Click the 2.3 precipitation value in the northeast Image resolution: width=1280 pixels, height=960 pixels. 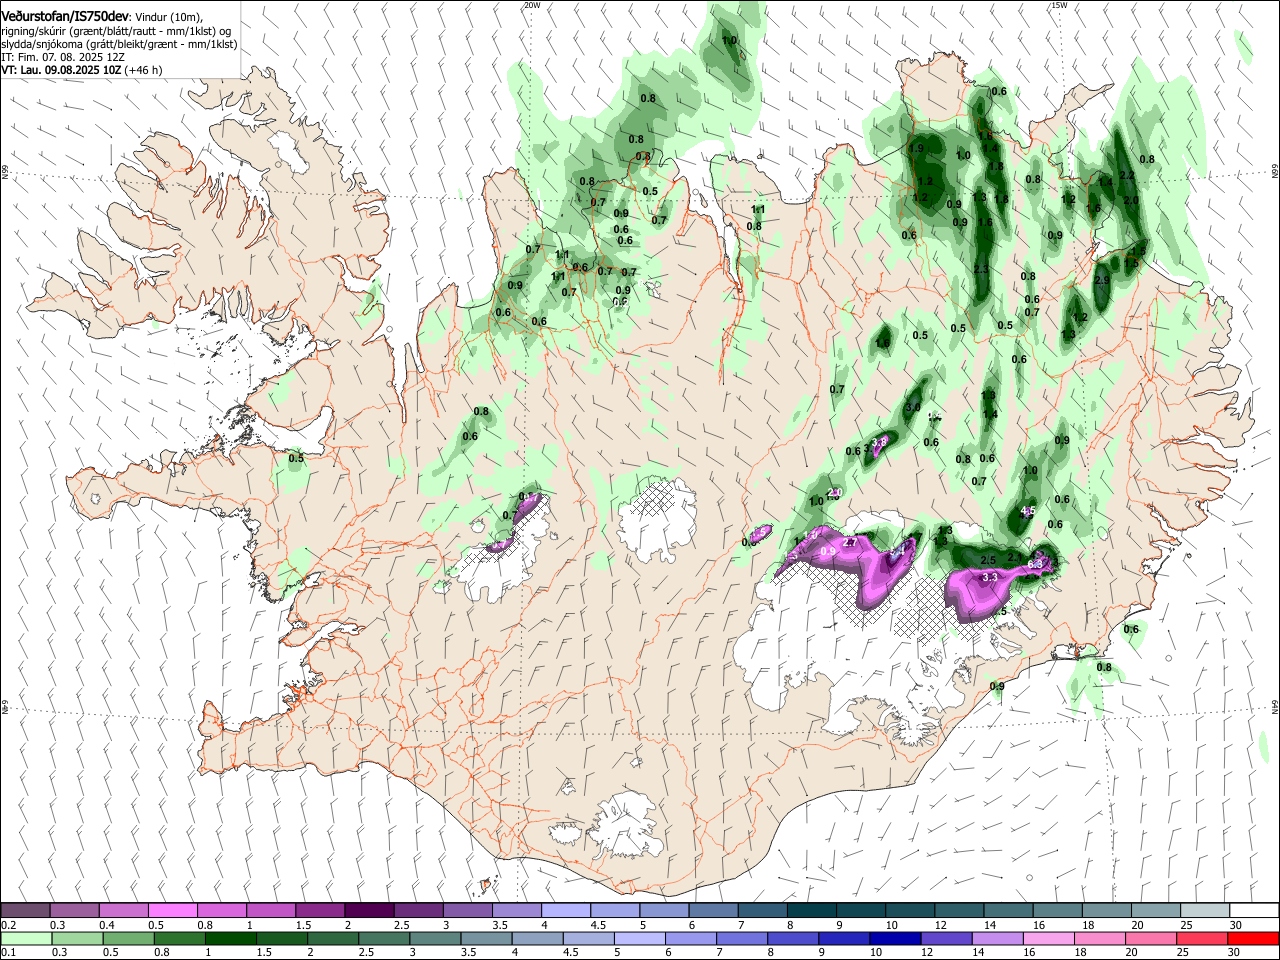click(981, 270)
